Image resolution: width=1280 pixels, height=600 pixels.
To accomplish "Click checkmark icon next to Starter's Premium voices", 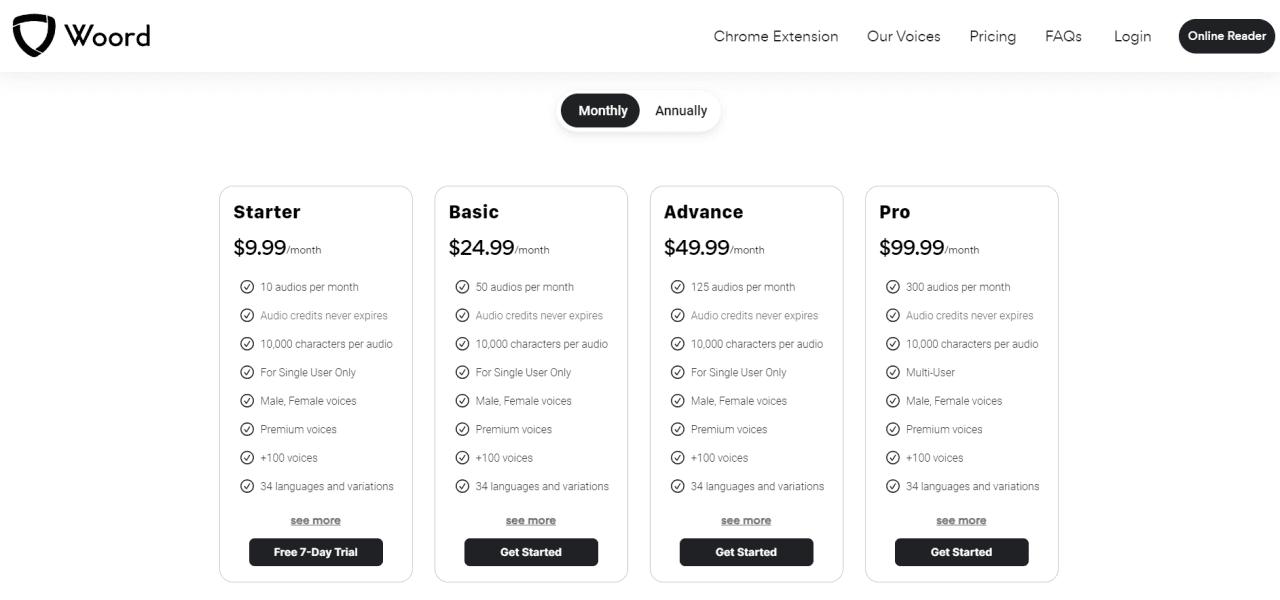I will (247, 429).
